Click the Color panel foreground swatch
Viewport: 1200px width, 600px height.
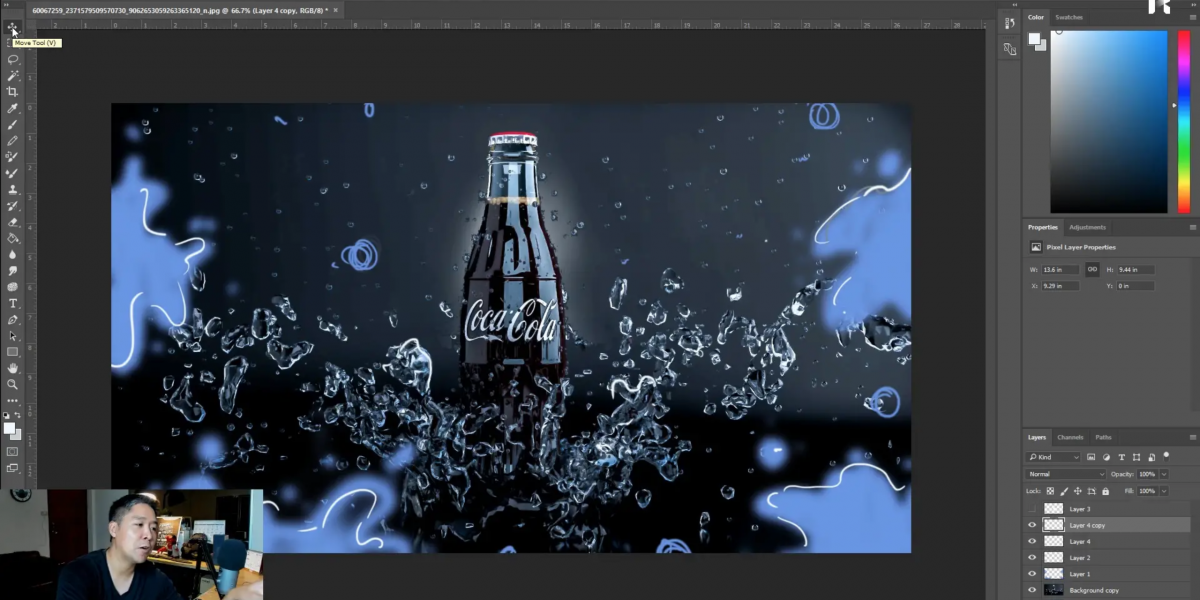pyautogui.click(x=1034, y=38)
